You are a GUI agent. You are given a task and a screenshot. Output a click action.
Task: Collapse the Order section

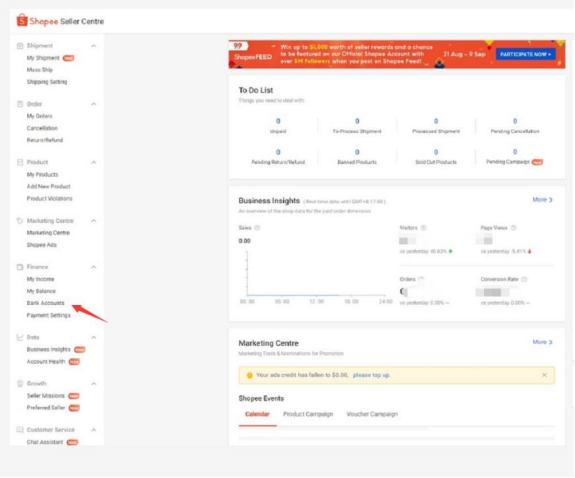pyautogui.click(x=94, y=104)
